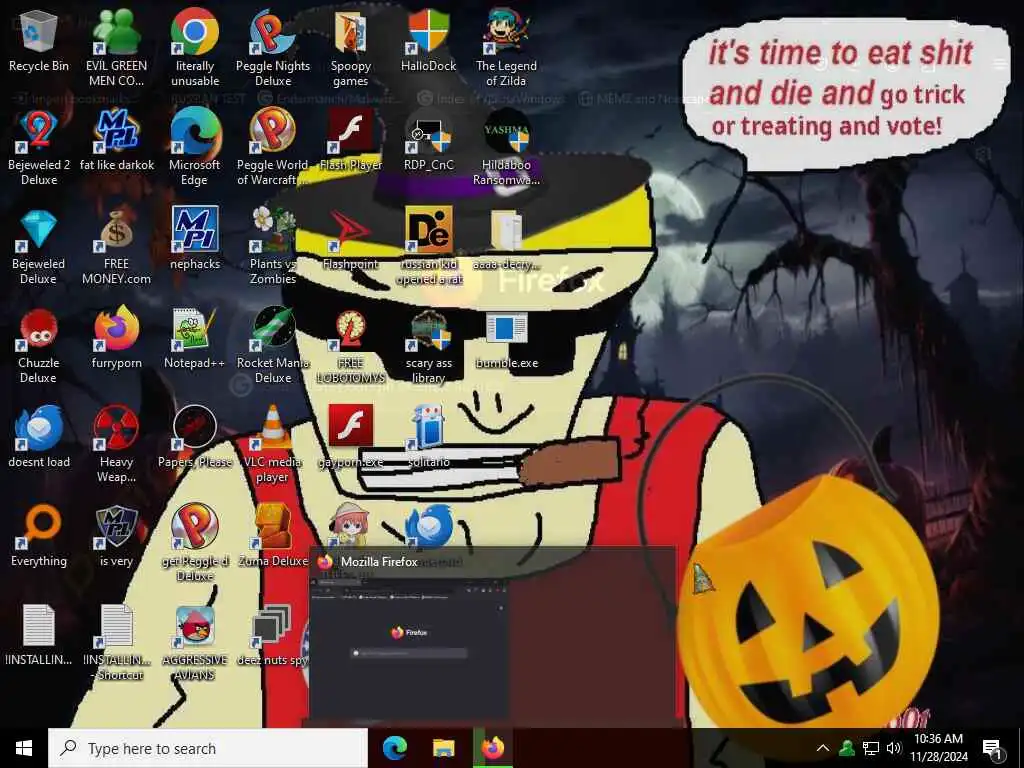Launch Microsoft Edge desktop shortcut
This screenshot has width=1024, height=768.
pos(195,147)
